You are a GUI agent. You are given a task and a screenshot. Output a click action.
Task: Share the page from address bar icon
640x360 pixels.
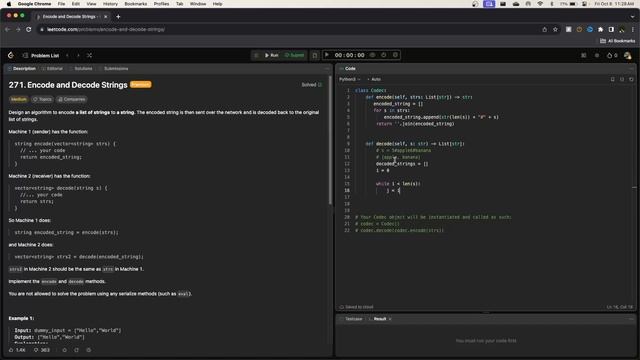click(x=544, y=29)
